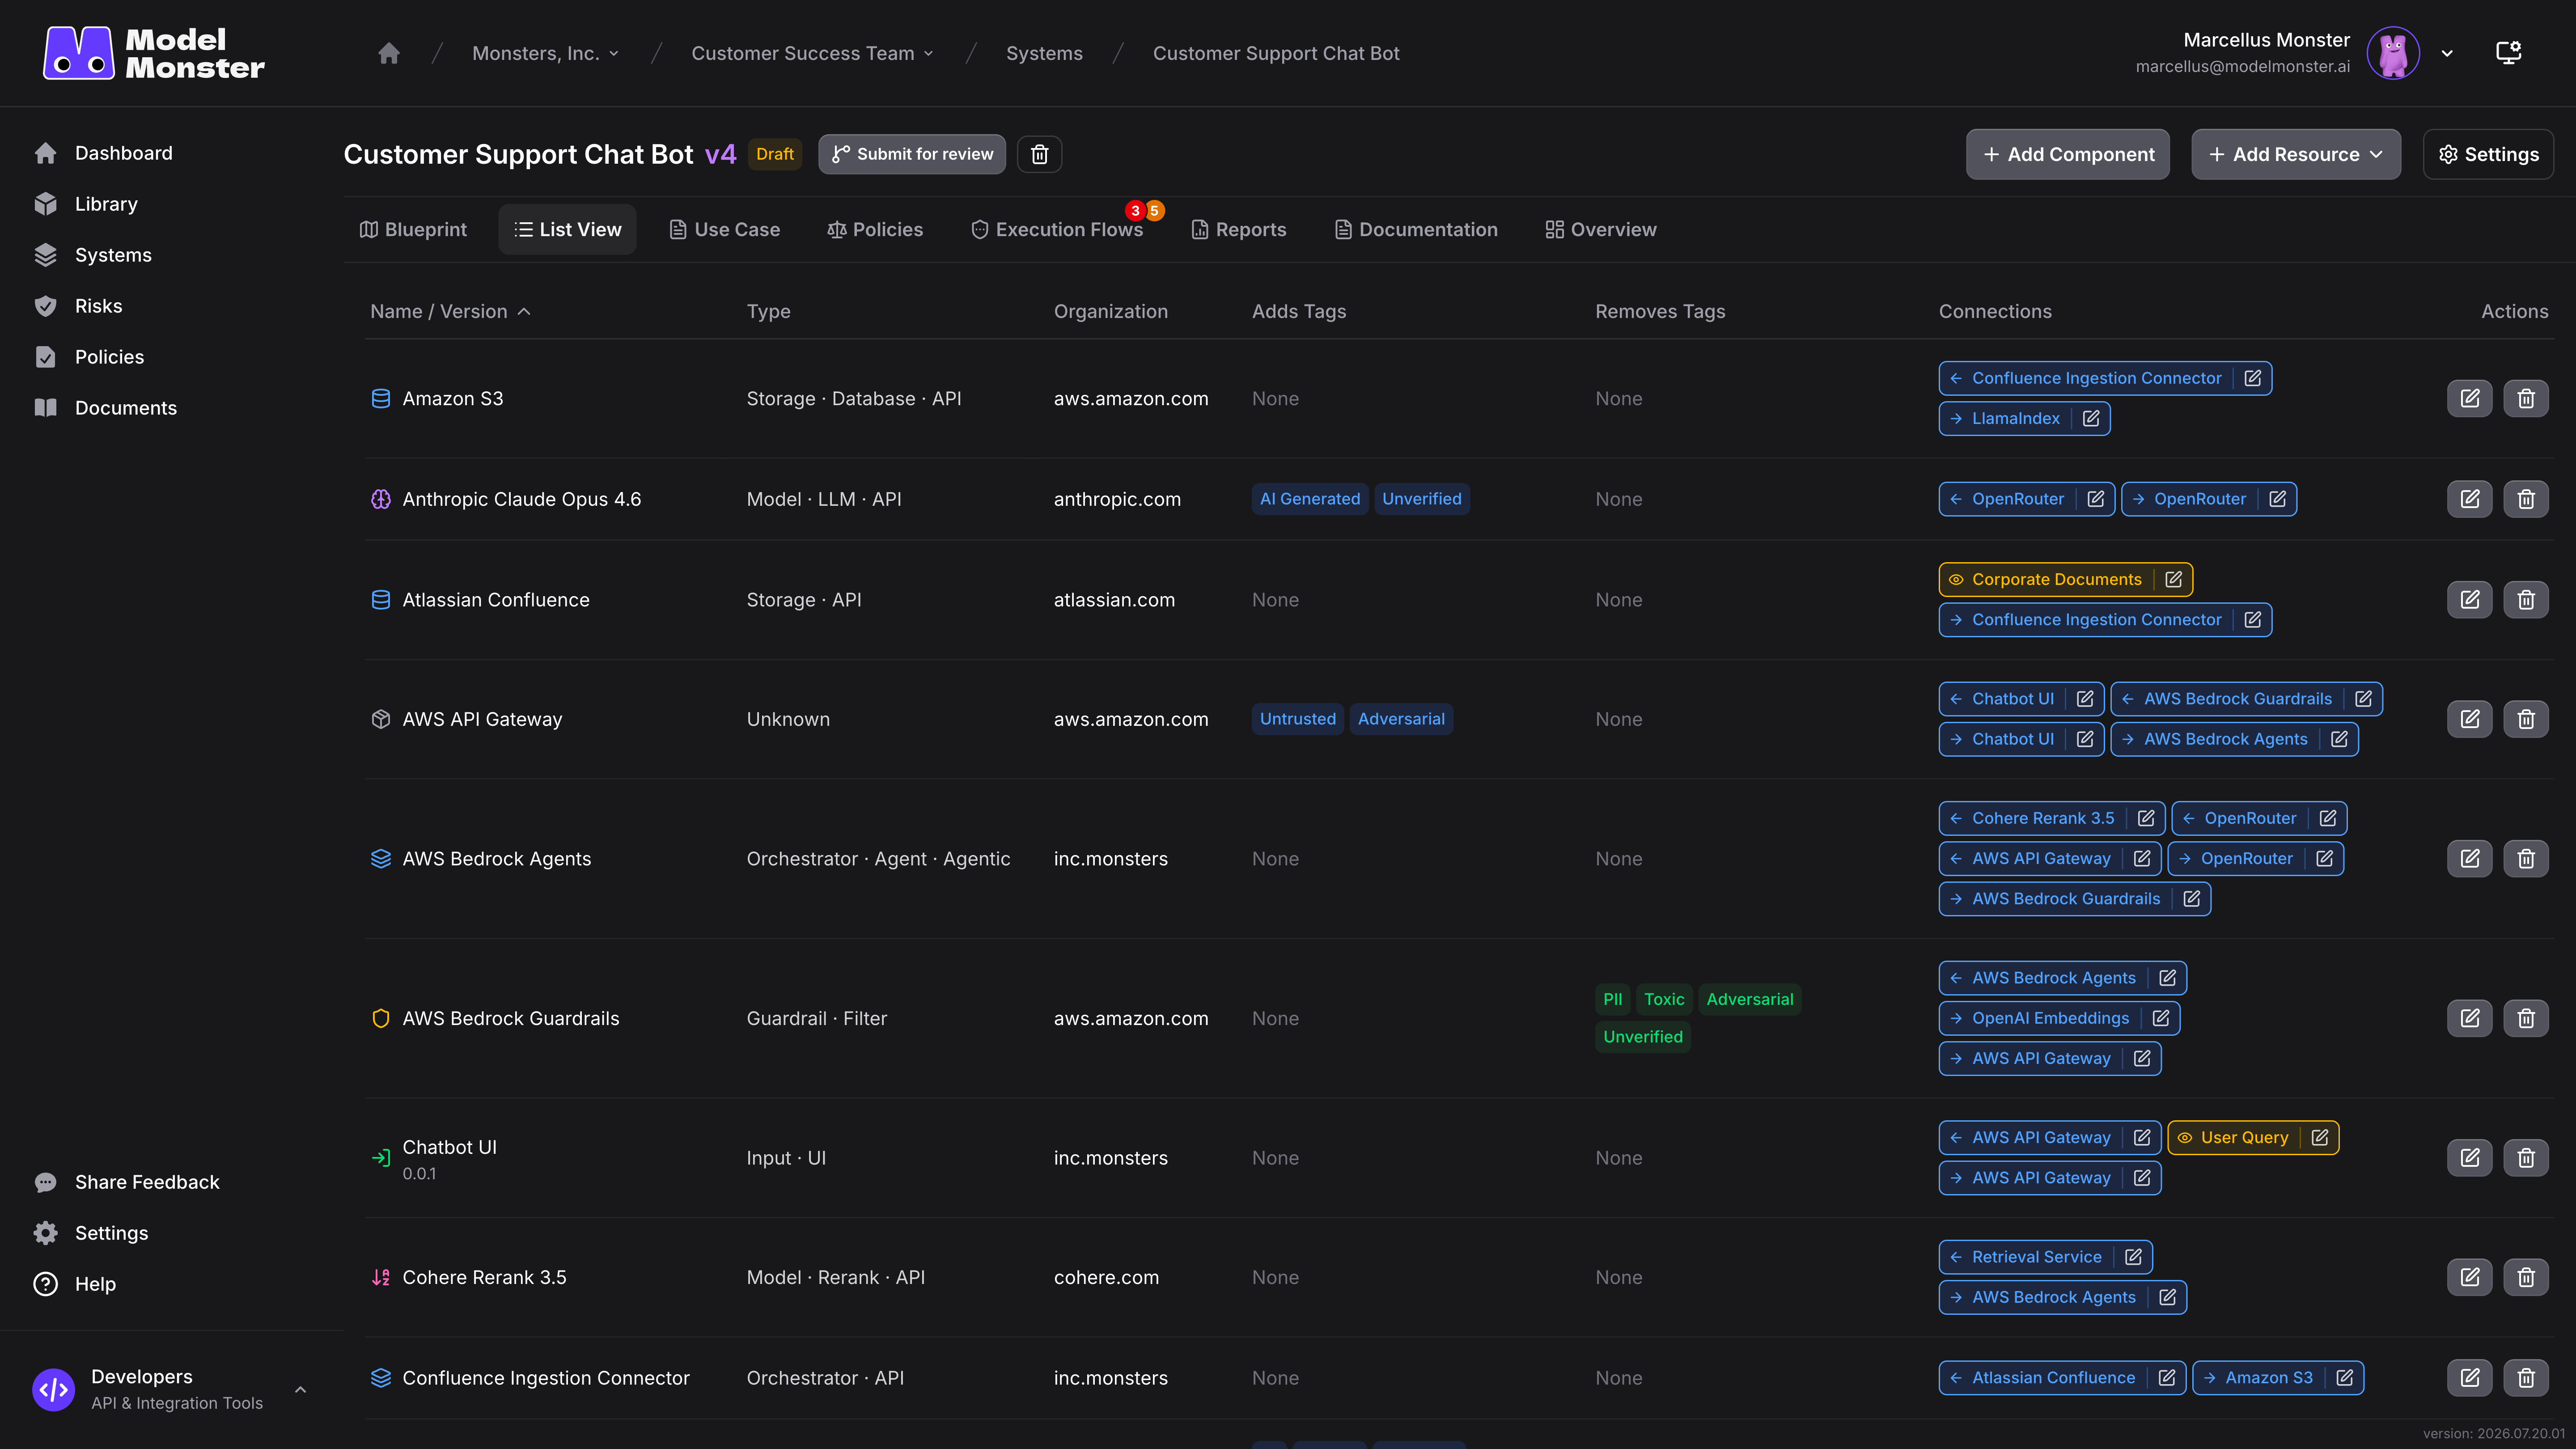Click the Anthropic Claude model icon
The height and width of the screenshot is (1449, 2576).
(381, 499)
